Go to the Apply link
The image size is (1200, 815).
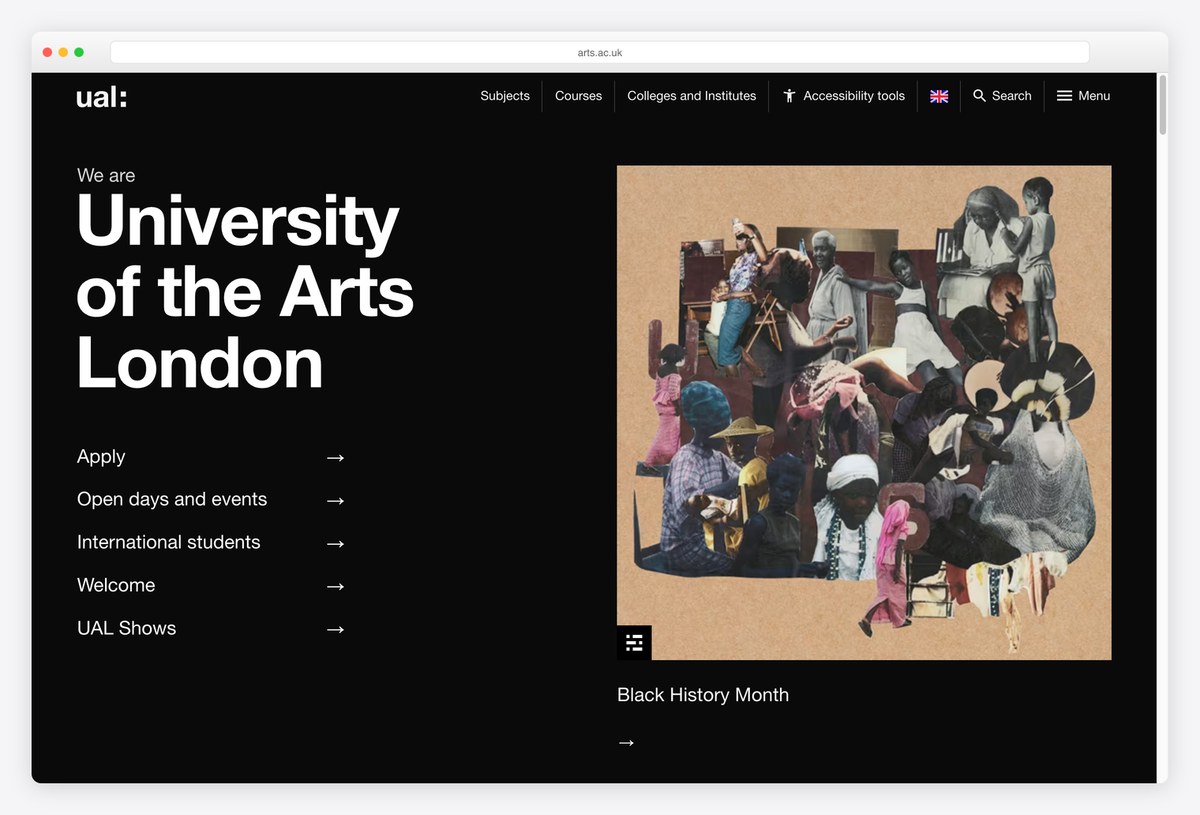click(101, 457)
